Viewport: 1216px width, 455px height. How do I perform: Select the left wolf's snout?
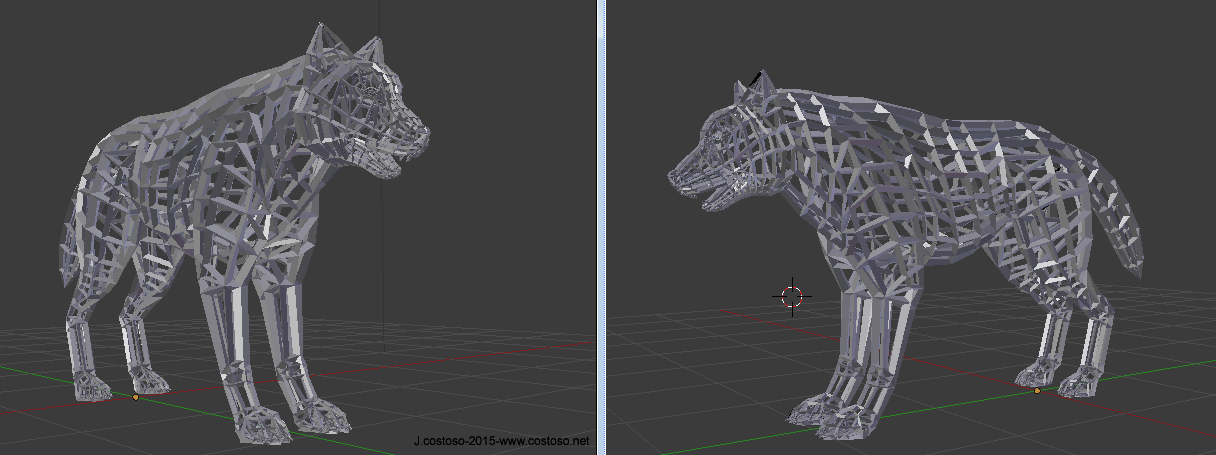410,138
